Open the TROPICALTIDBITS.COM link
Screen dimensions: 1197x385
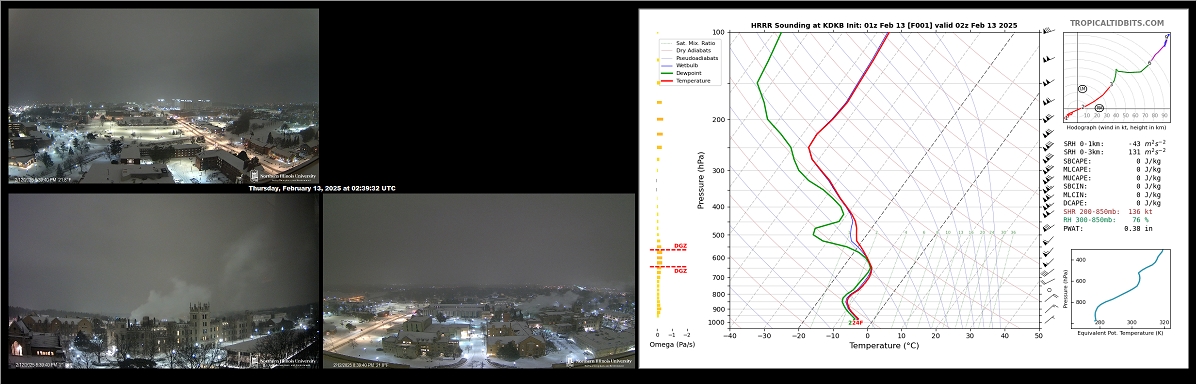1115,24
